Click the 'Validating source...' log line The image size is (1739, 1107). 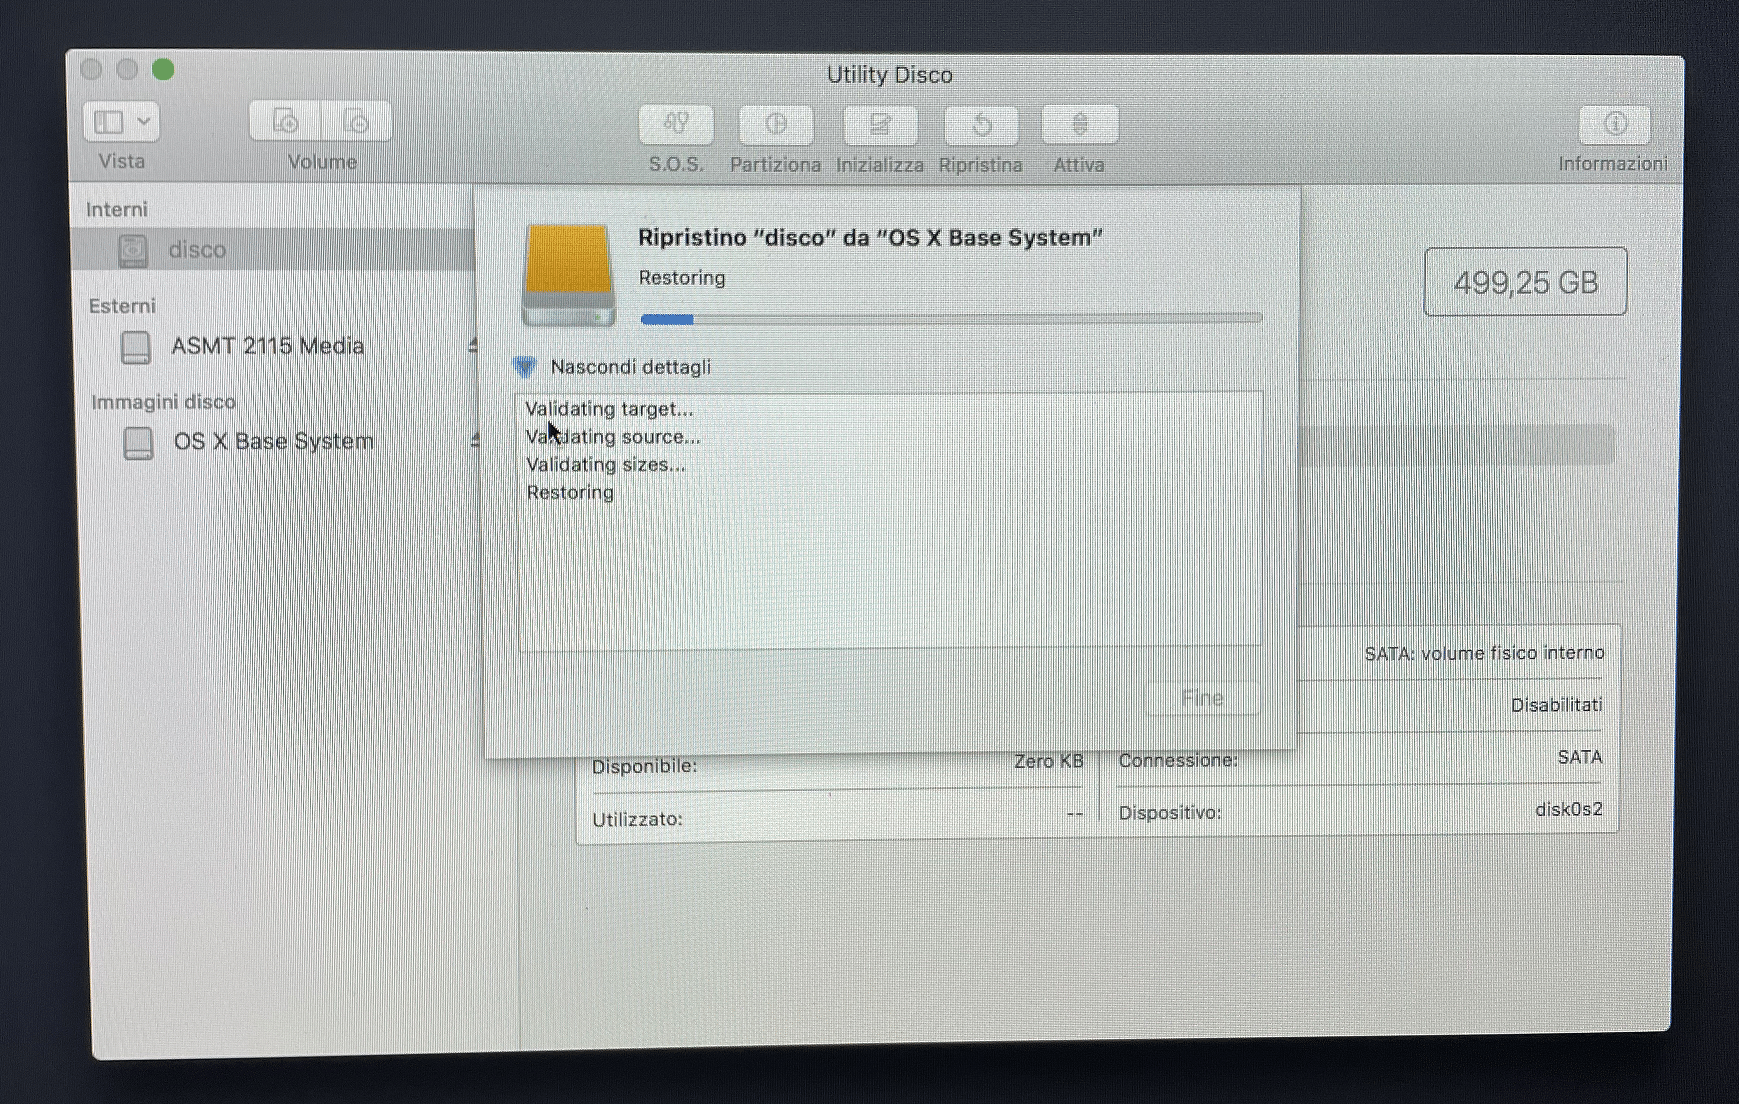pos(613,437)
